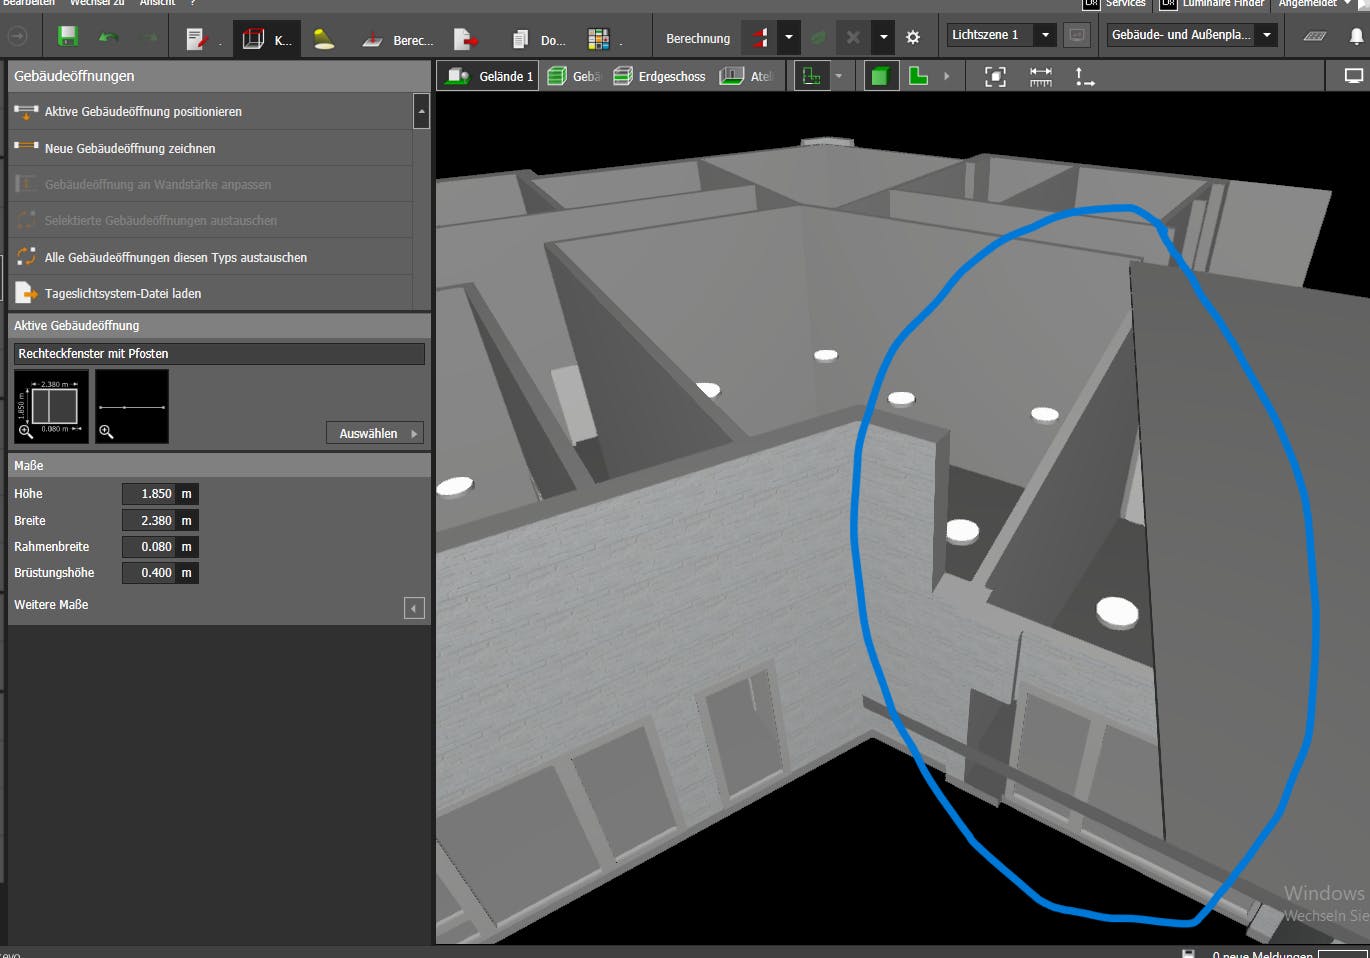Open calculation settings gear icon
Viewport: 1370px width, 958px height.
point(912,37)
